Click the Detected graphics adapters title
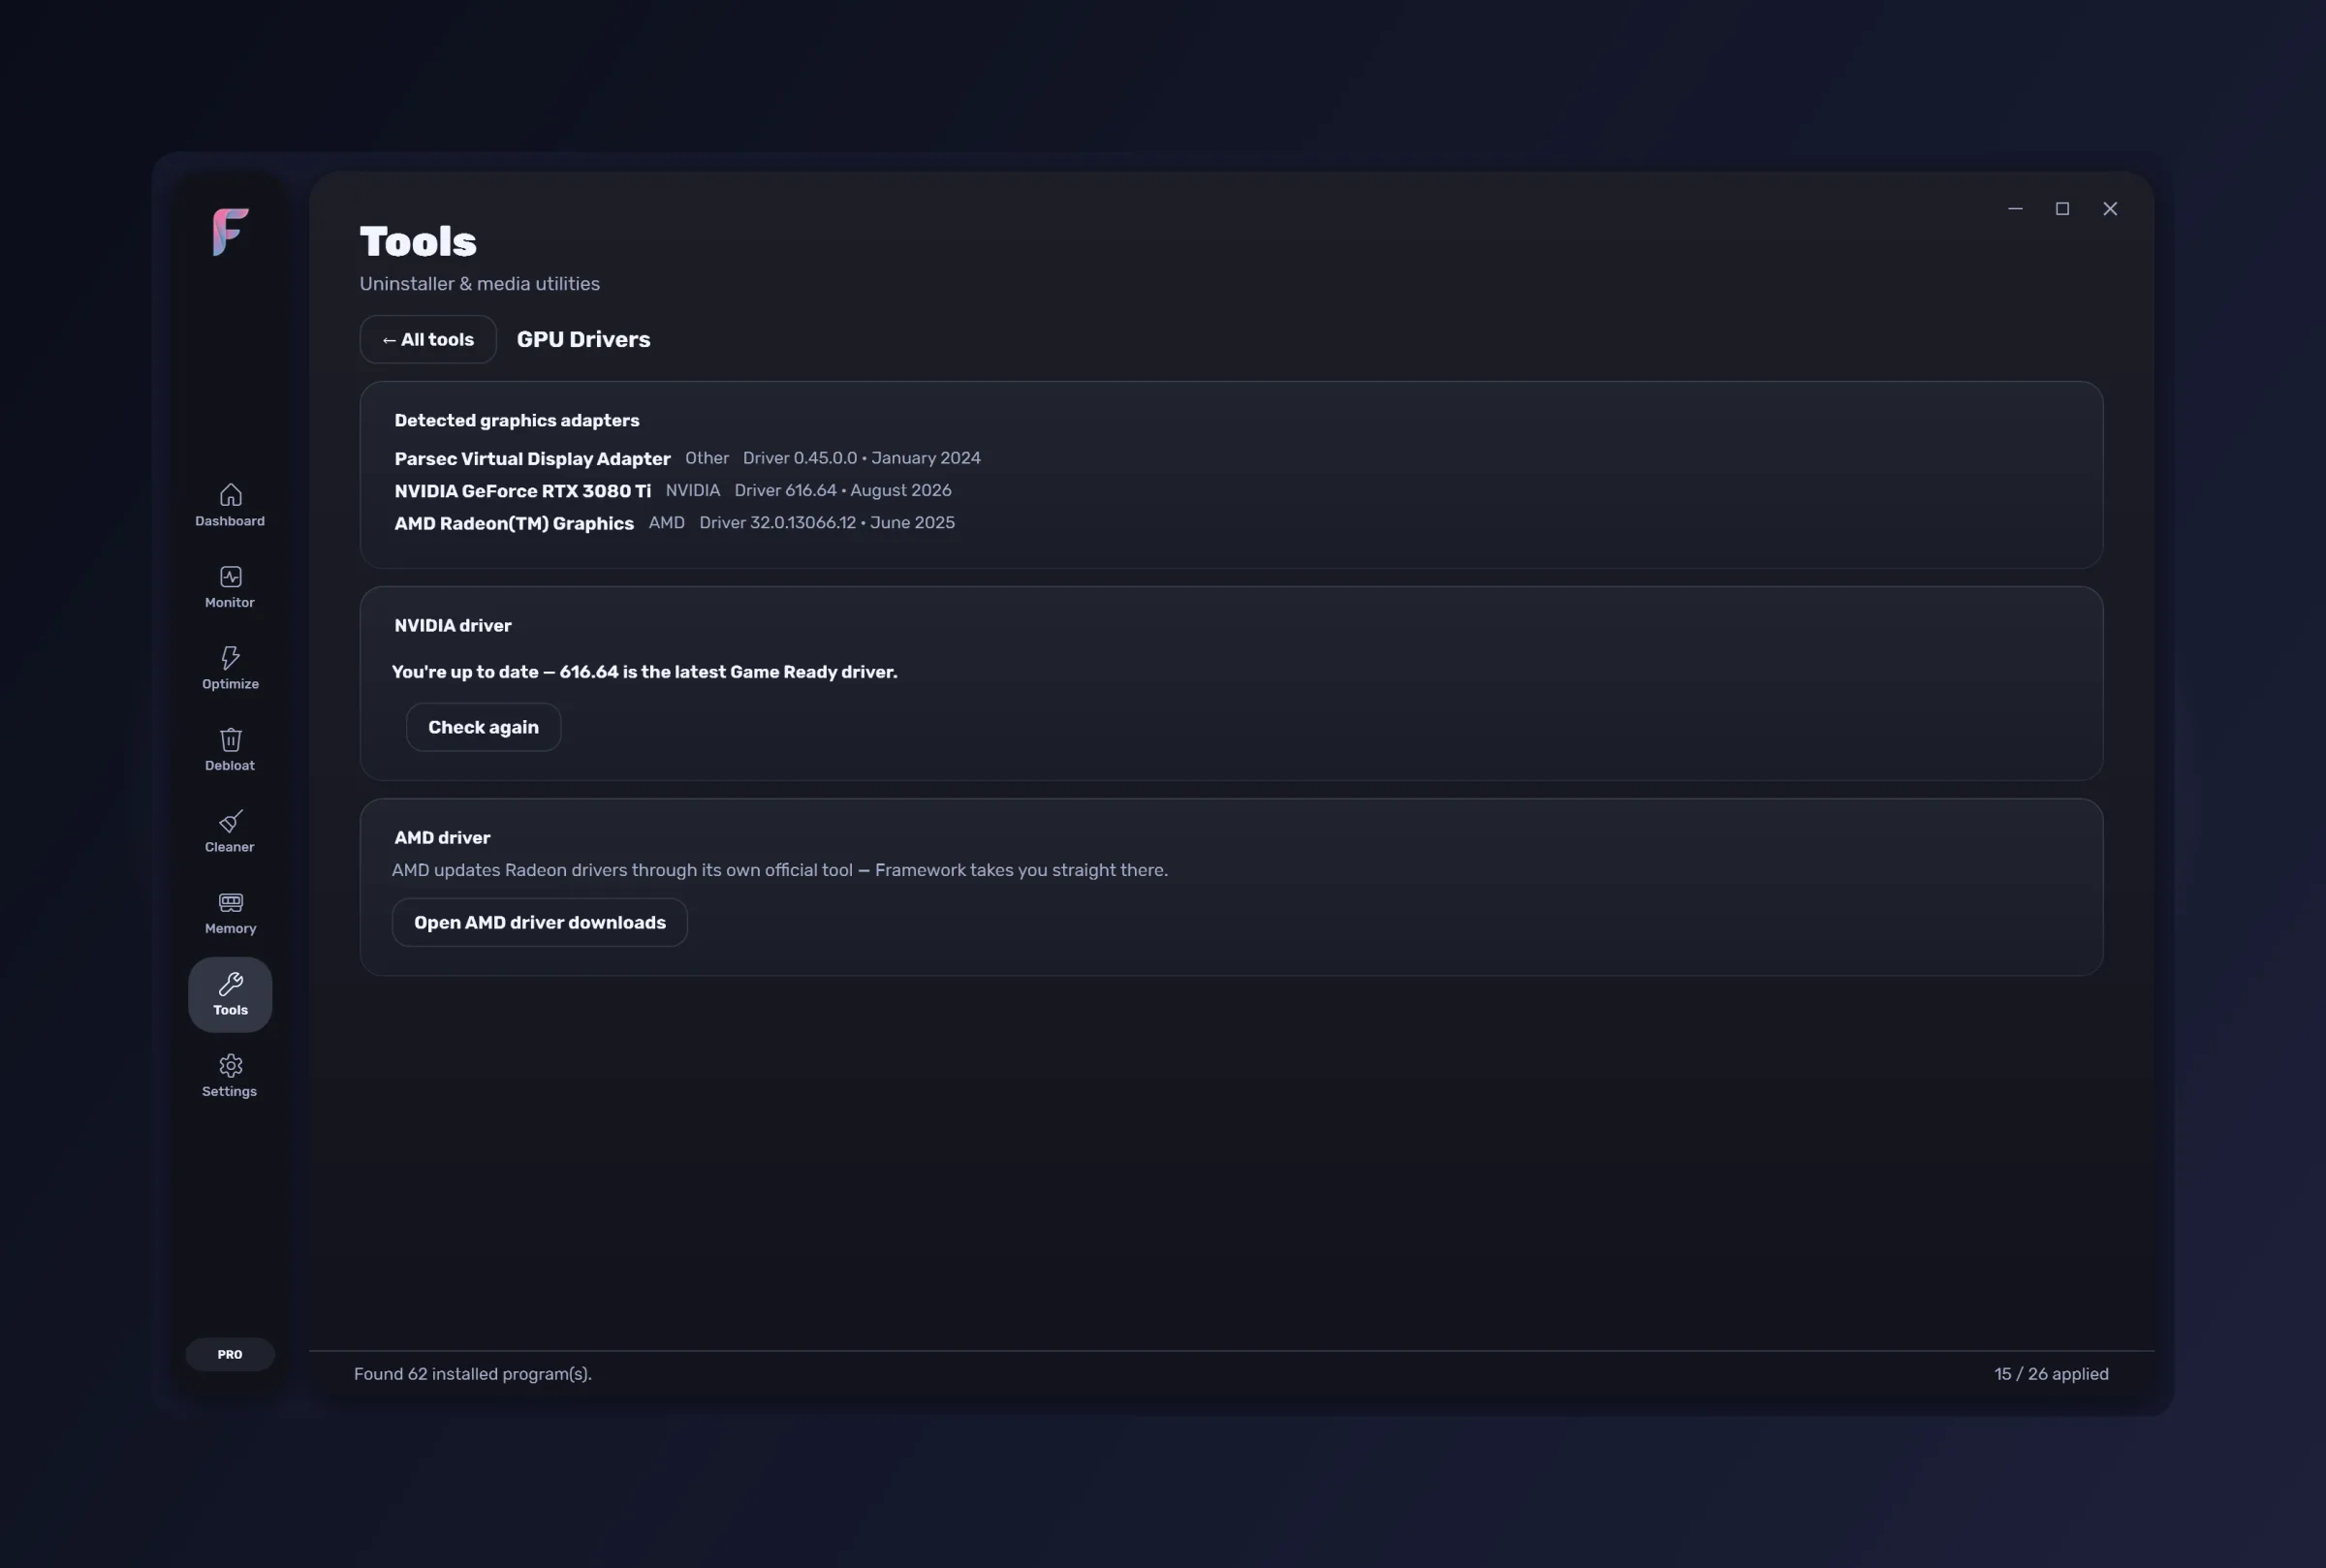The width and height of the screenshot is (2326, 1568). pyautogui.click(x=517, y=421)
